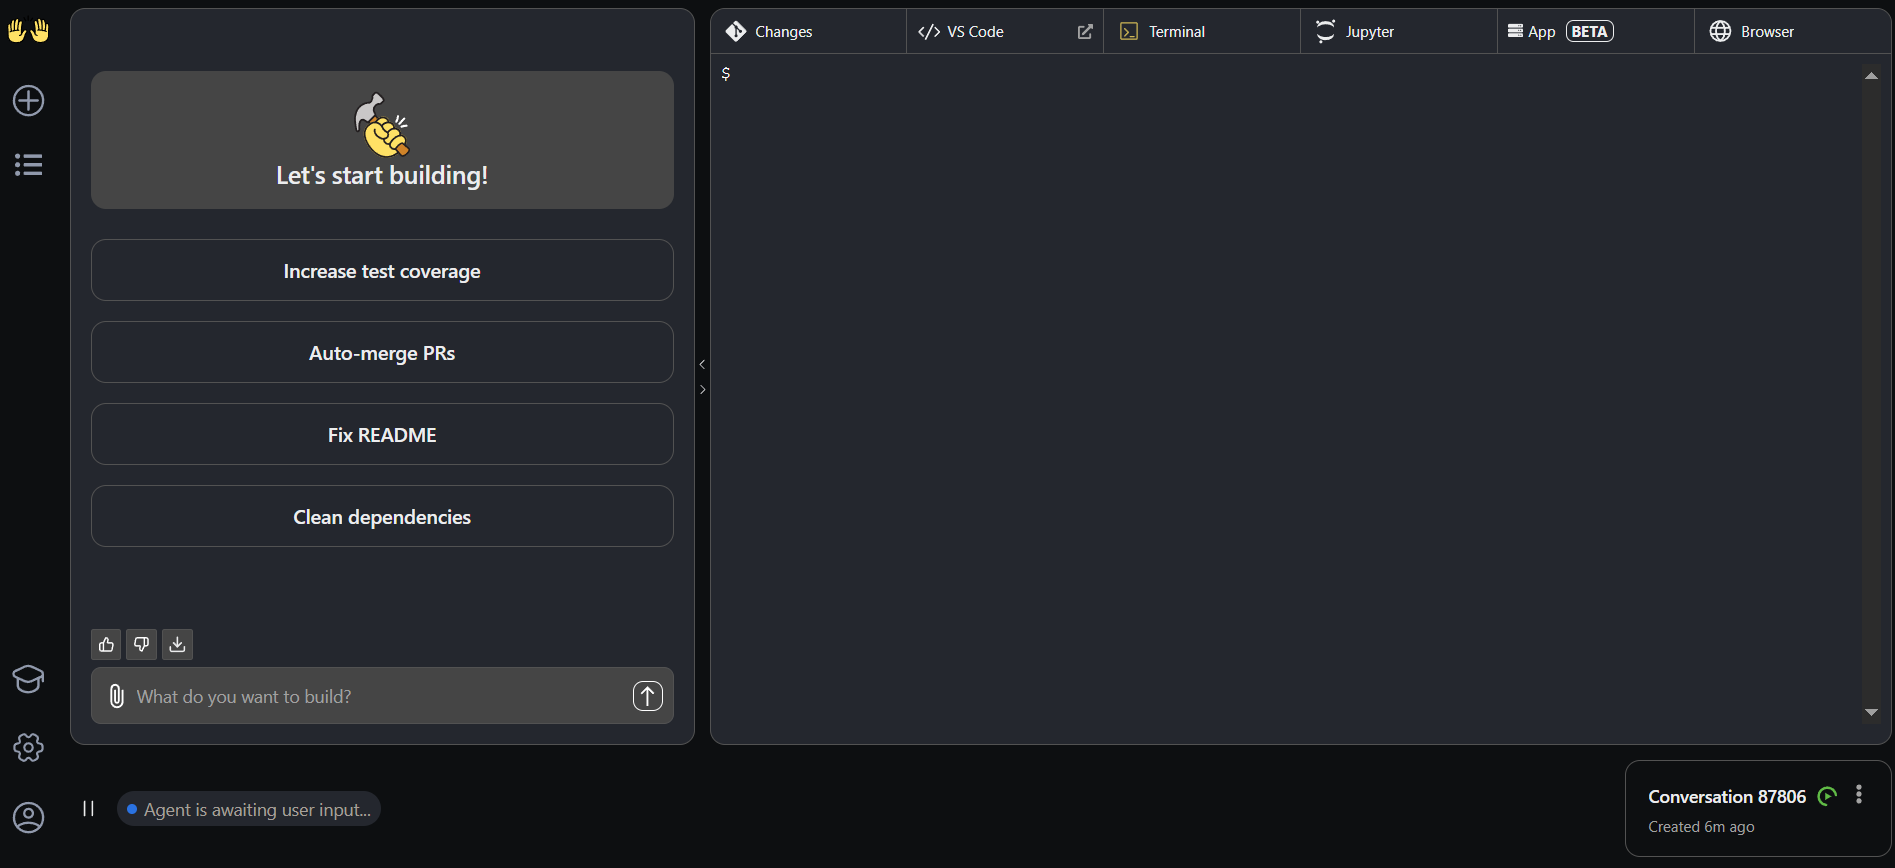Attach a file with paperclip icon

[x=116, y=696]
